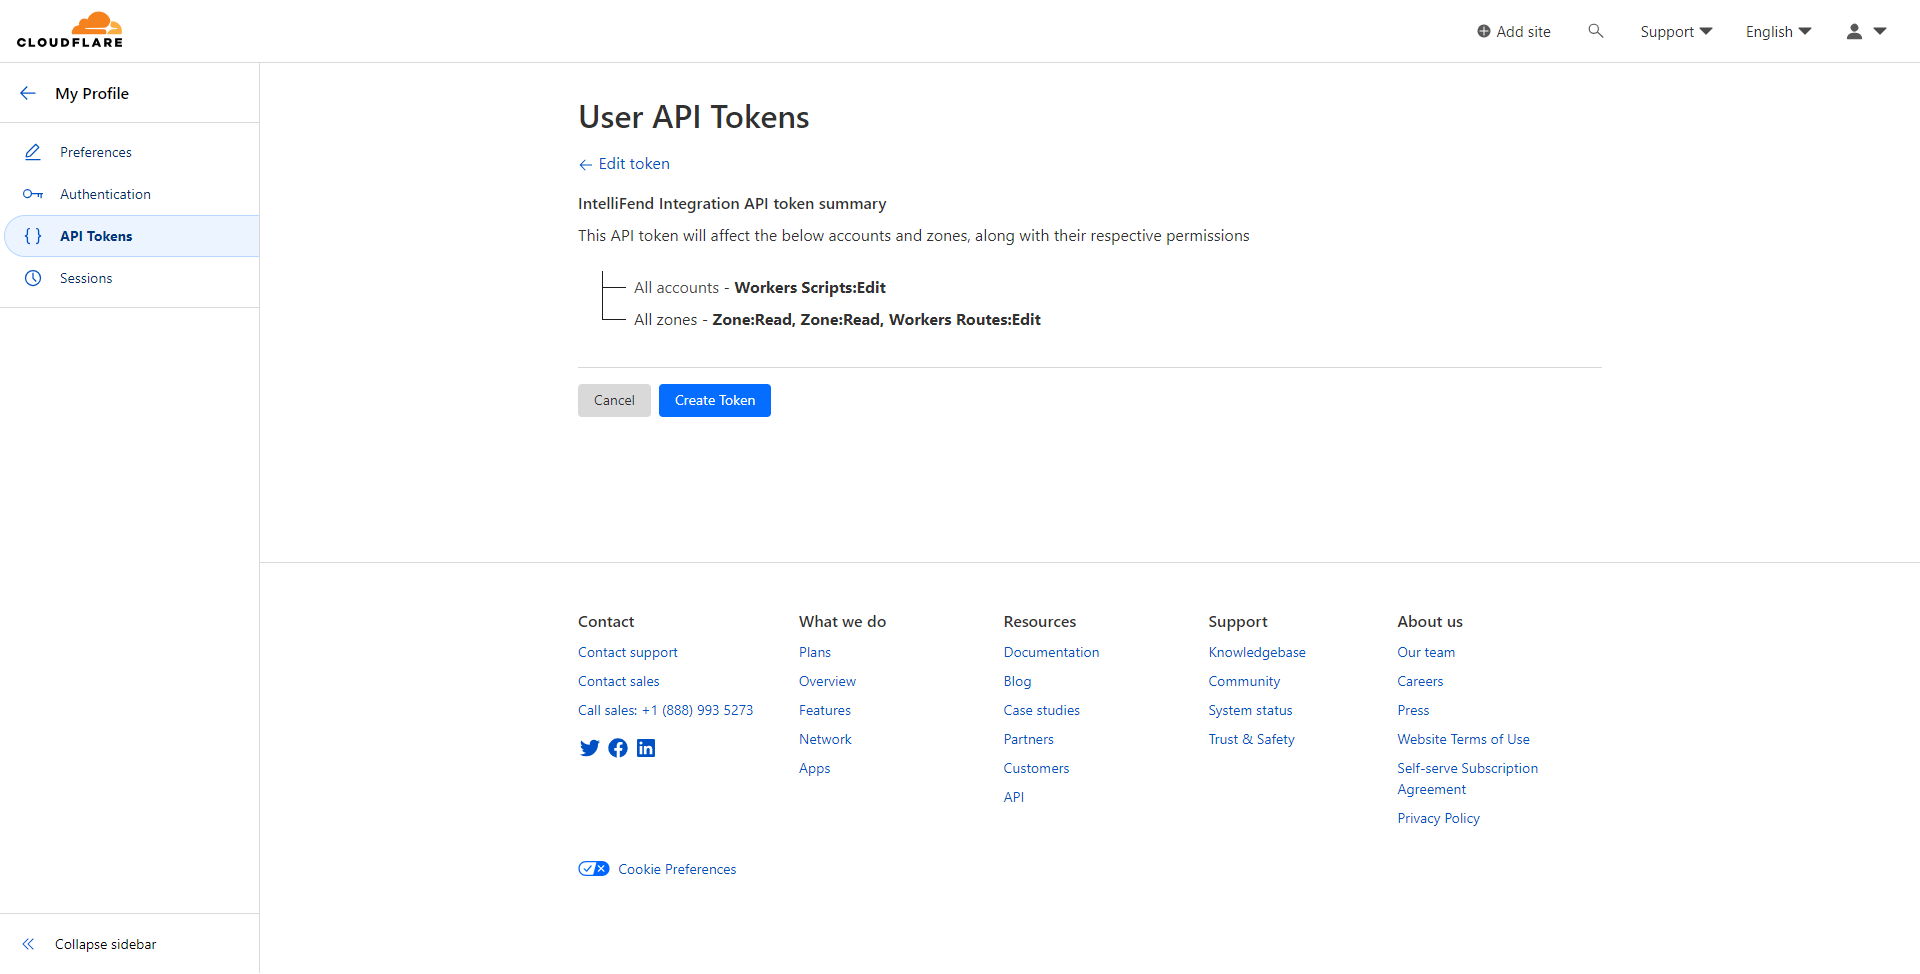The image size is (1920, 974).
Task: Click the Call sales phone number
Action: click(x=666, y=710)
